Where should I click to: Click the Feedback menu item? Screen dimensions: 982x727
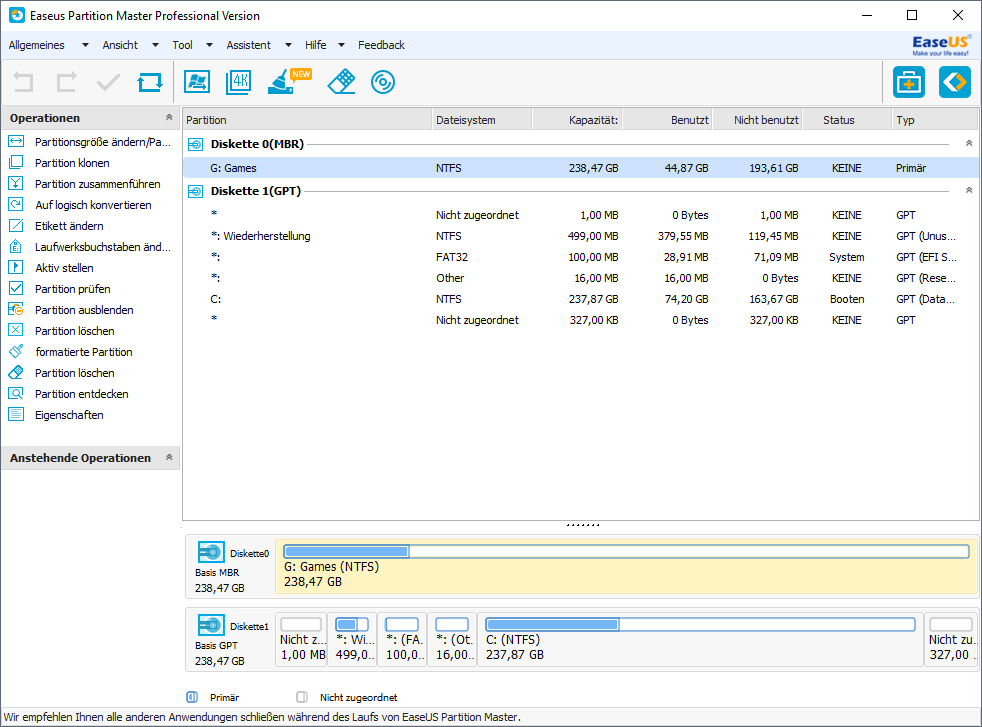[x=381, y=45]
